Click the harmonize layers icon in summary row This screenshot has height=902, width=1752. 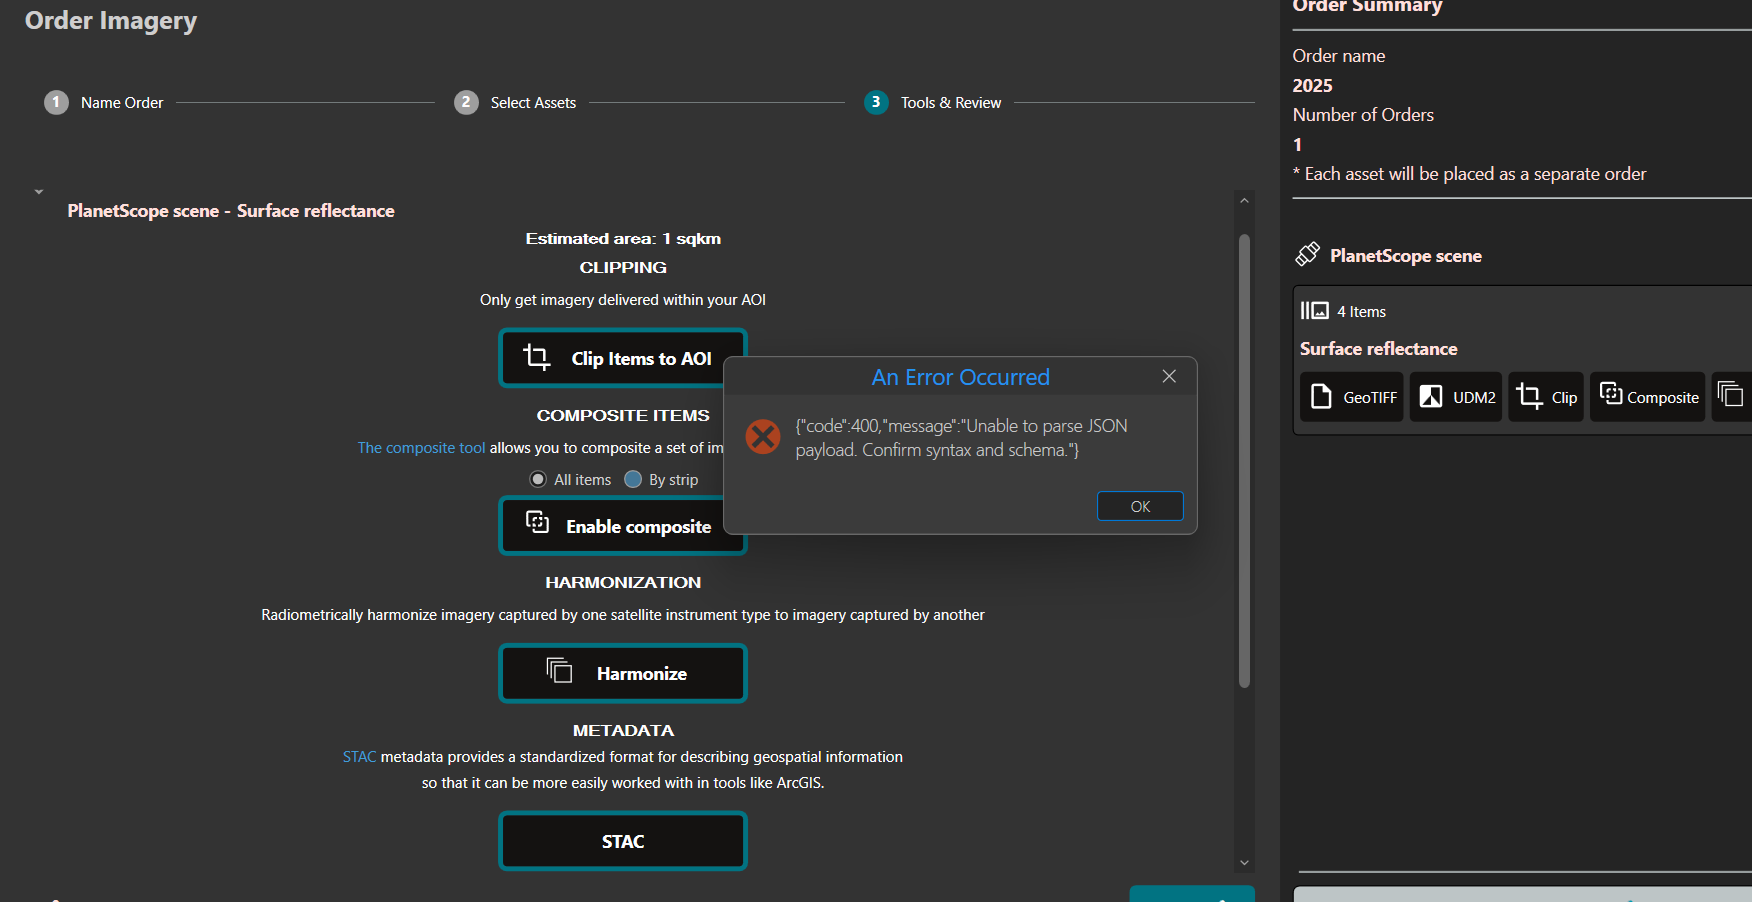pyautogui.click(x=1730, y=393)
